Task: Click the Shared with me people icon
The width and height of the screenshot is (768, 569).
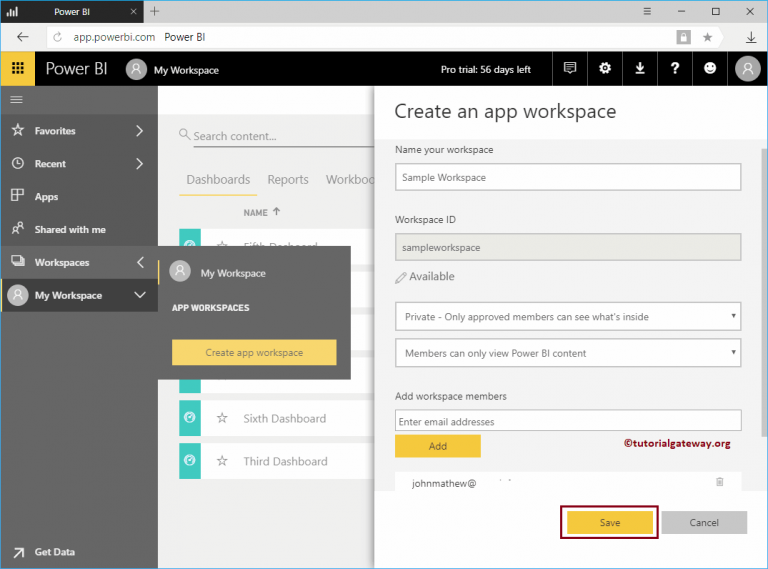Action: click(x=18, y=228)
